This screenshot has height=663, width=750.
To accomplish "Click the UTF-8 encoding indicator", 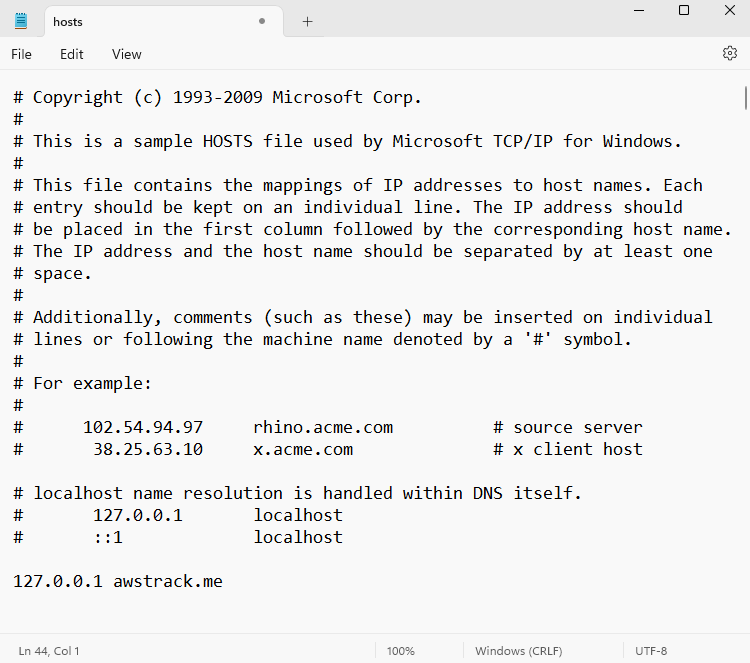I will (x=651, y=651).
